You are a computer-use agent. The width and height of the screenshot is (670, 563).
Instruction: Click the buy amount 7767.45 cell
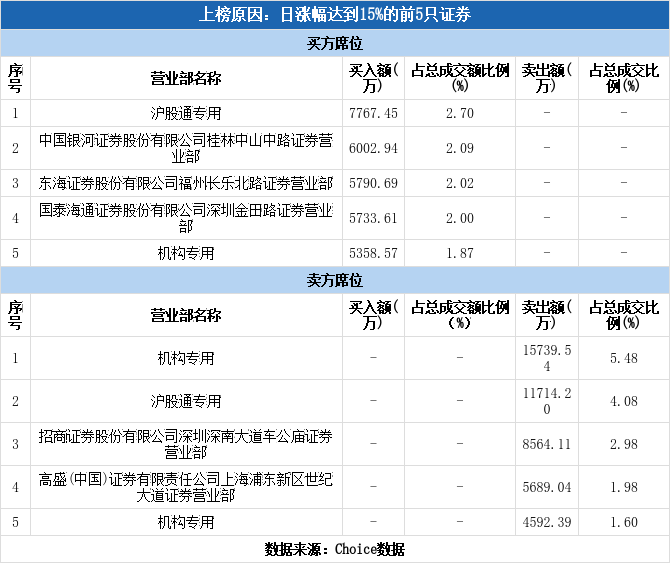tap(373, 113)
